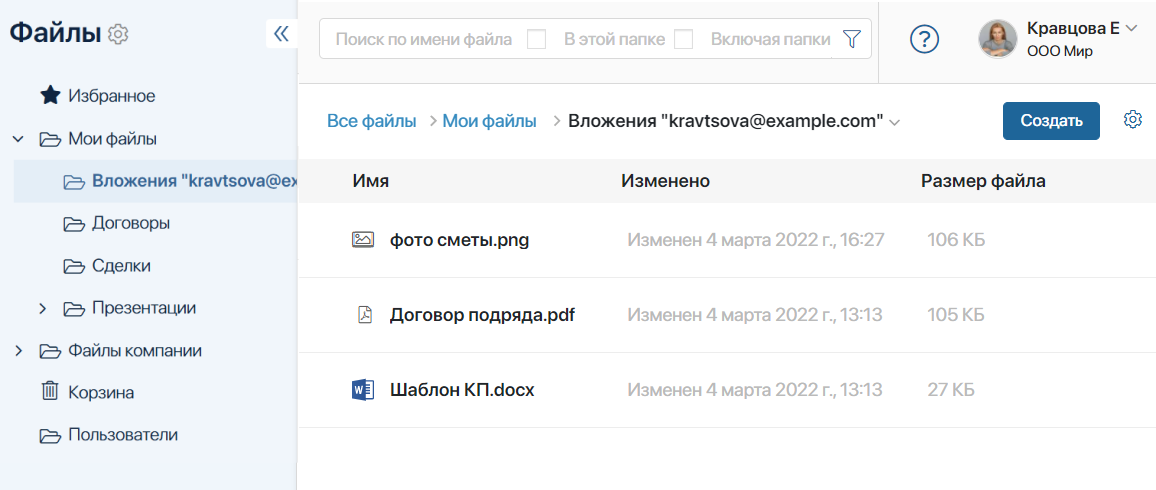The width and height of the screenshot is (1156, 490).
Task: Open Files section settings gear beside Файлы title
Action: pyautogui.click(x=118, y=34)
